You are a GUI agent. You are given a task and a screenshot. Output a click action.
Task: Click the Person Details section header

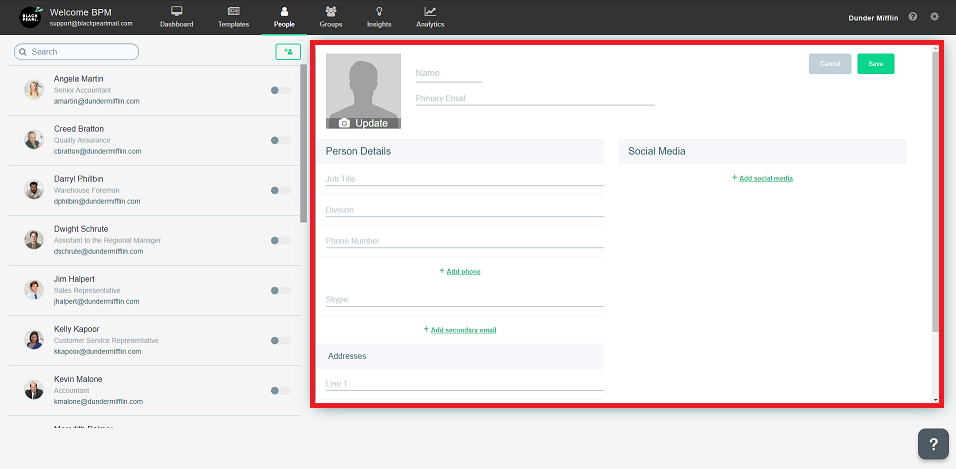460,151
